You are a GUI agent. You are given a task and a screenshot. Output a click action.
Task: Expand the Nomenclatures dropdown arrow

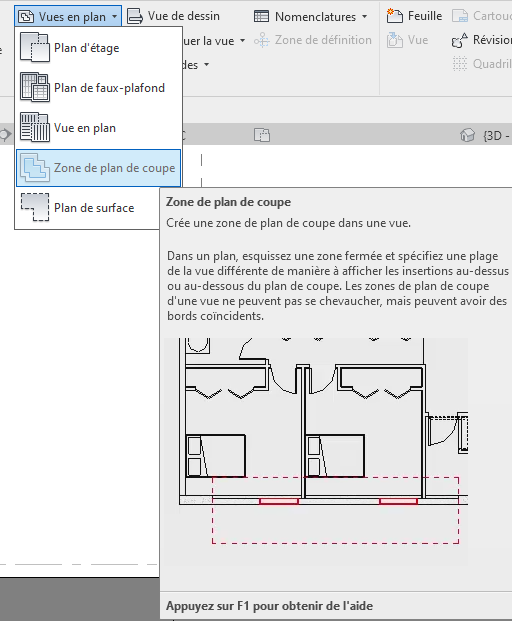point(364,17)
